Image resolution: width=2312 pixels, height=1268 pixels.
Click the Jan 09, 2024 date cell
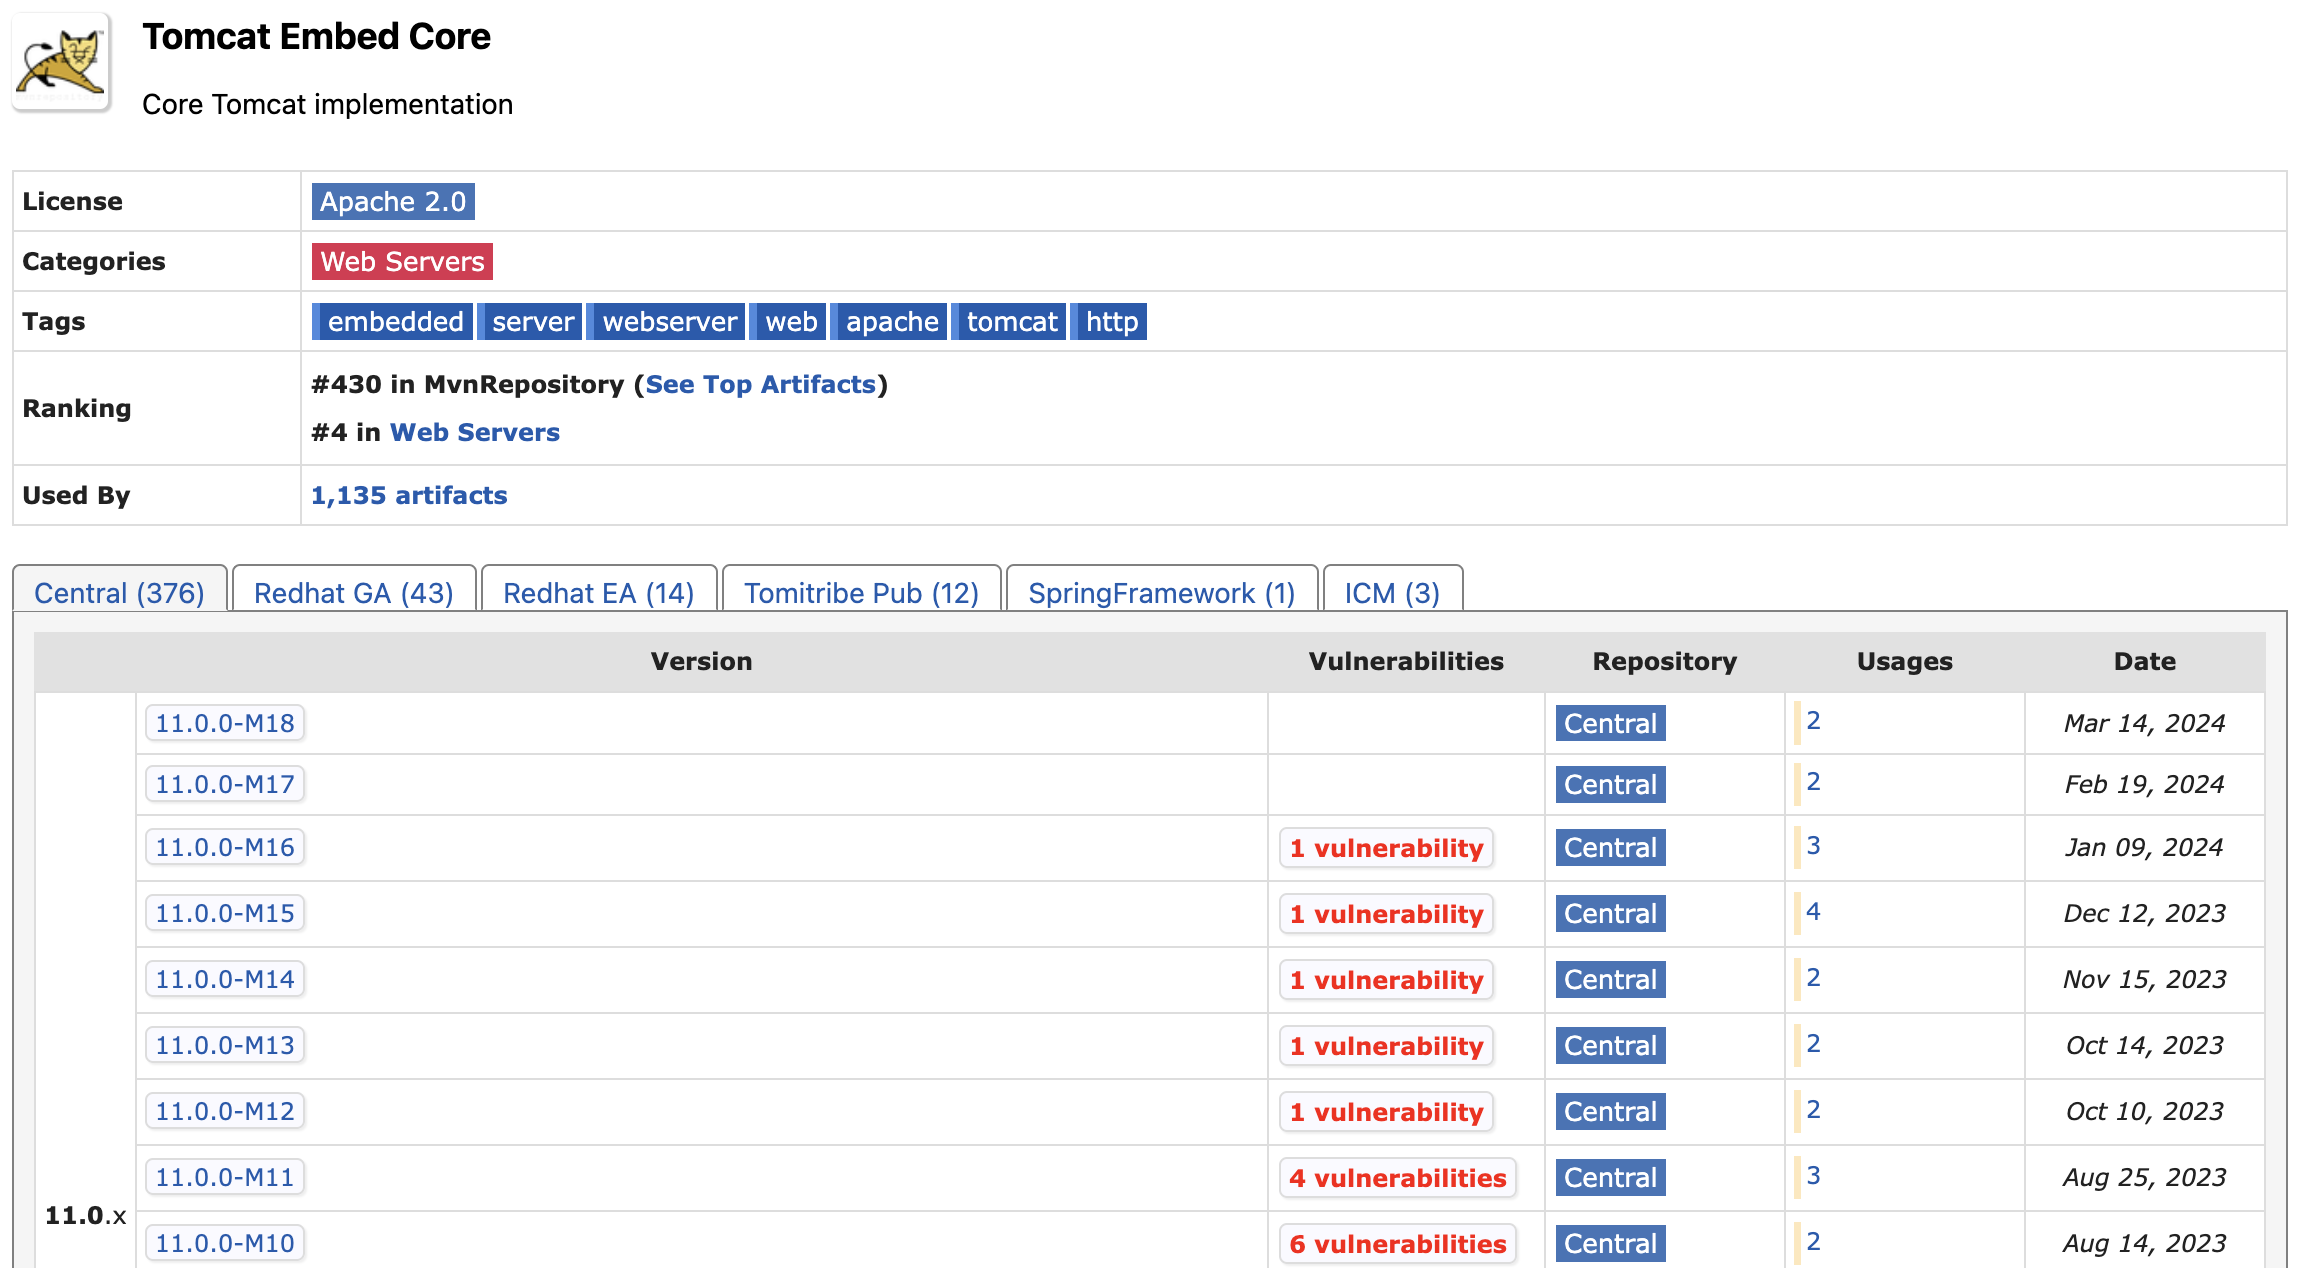(2144, 847)
